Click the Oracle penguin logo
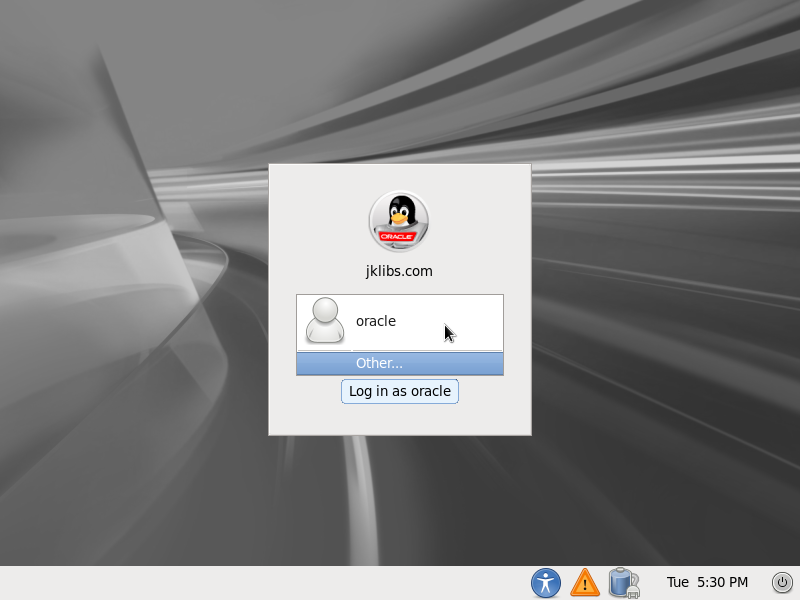Image resolution: width=800 pixels, height=600 pixels. point(400,217)
